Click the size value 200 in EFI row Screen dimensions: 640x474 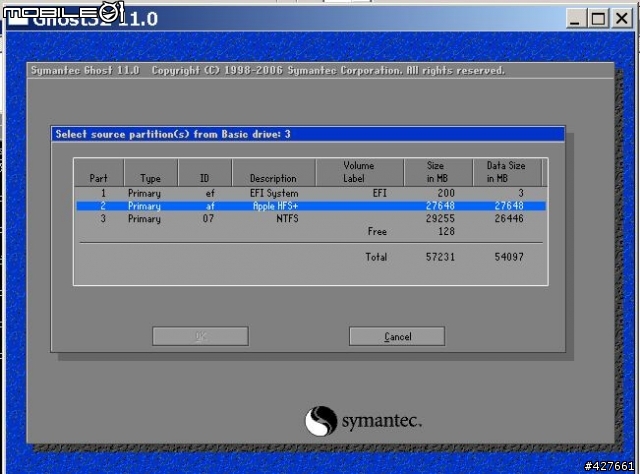pyautogui.click(x=446, y=193)
